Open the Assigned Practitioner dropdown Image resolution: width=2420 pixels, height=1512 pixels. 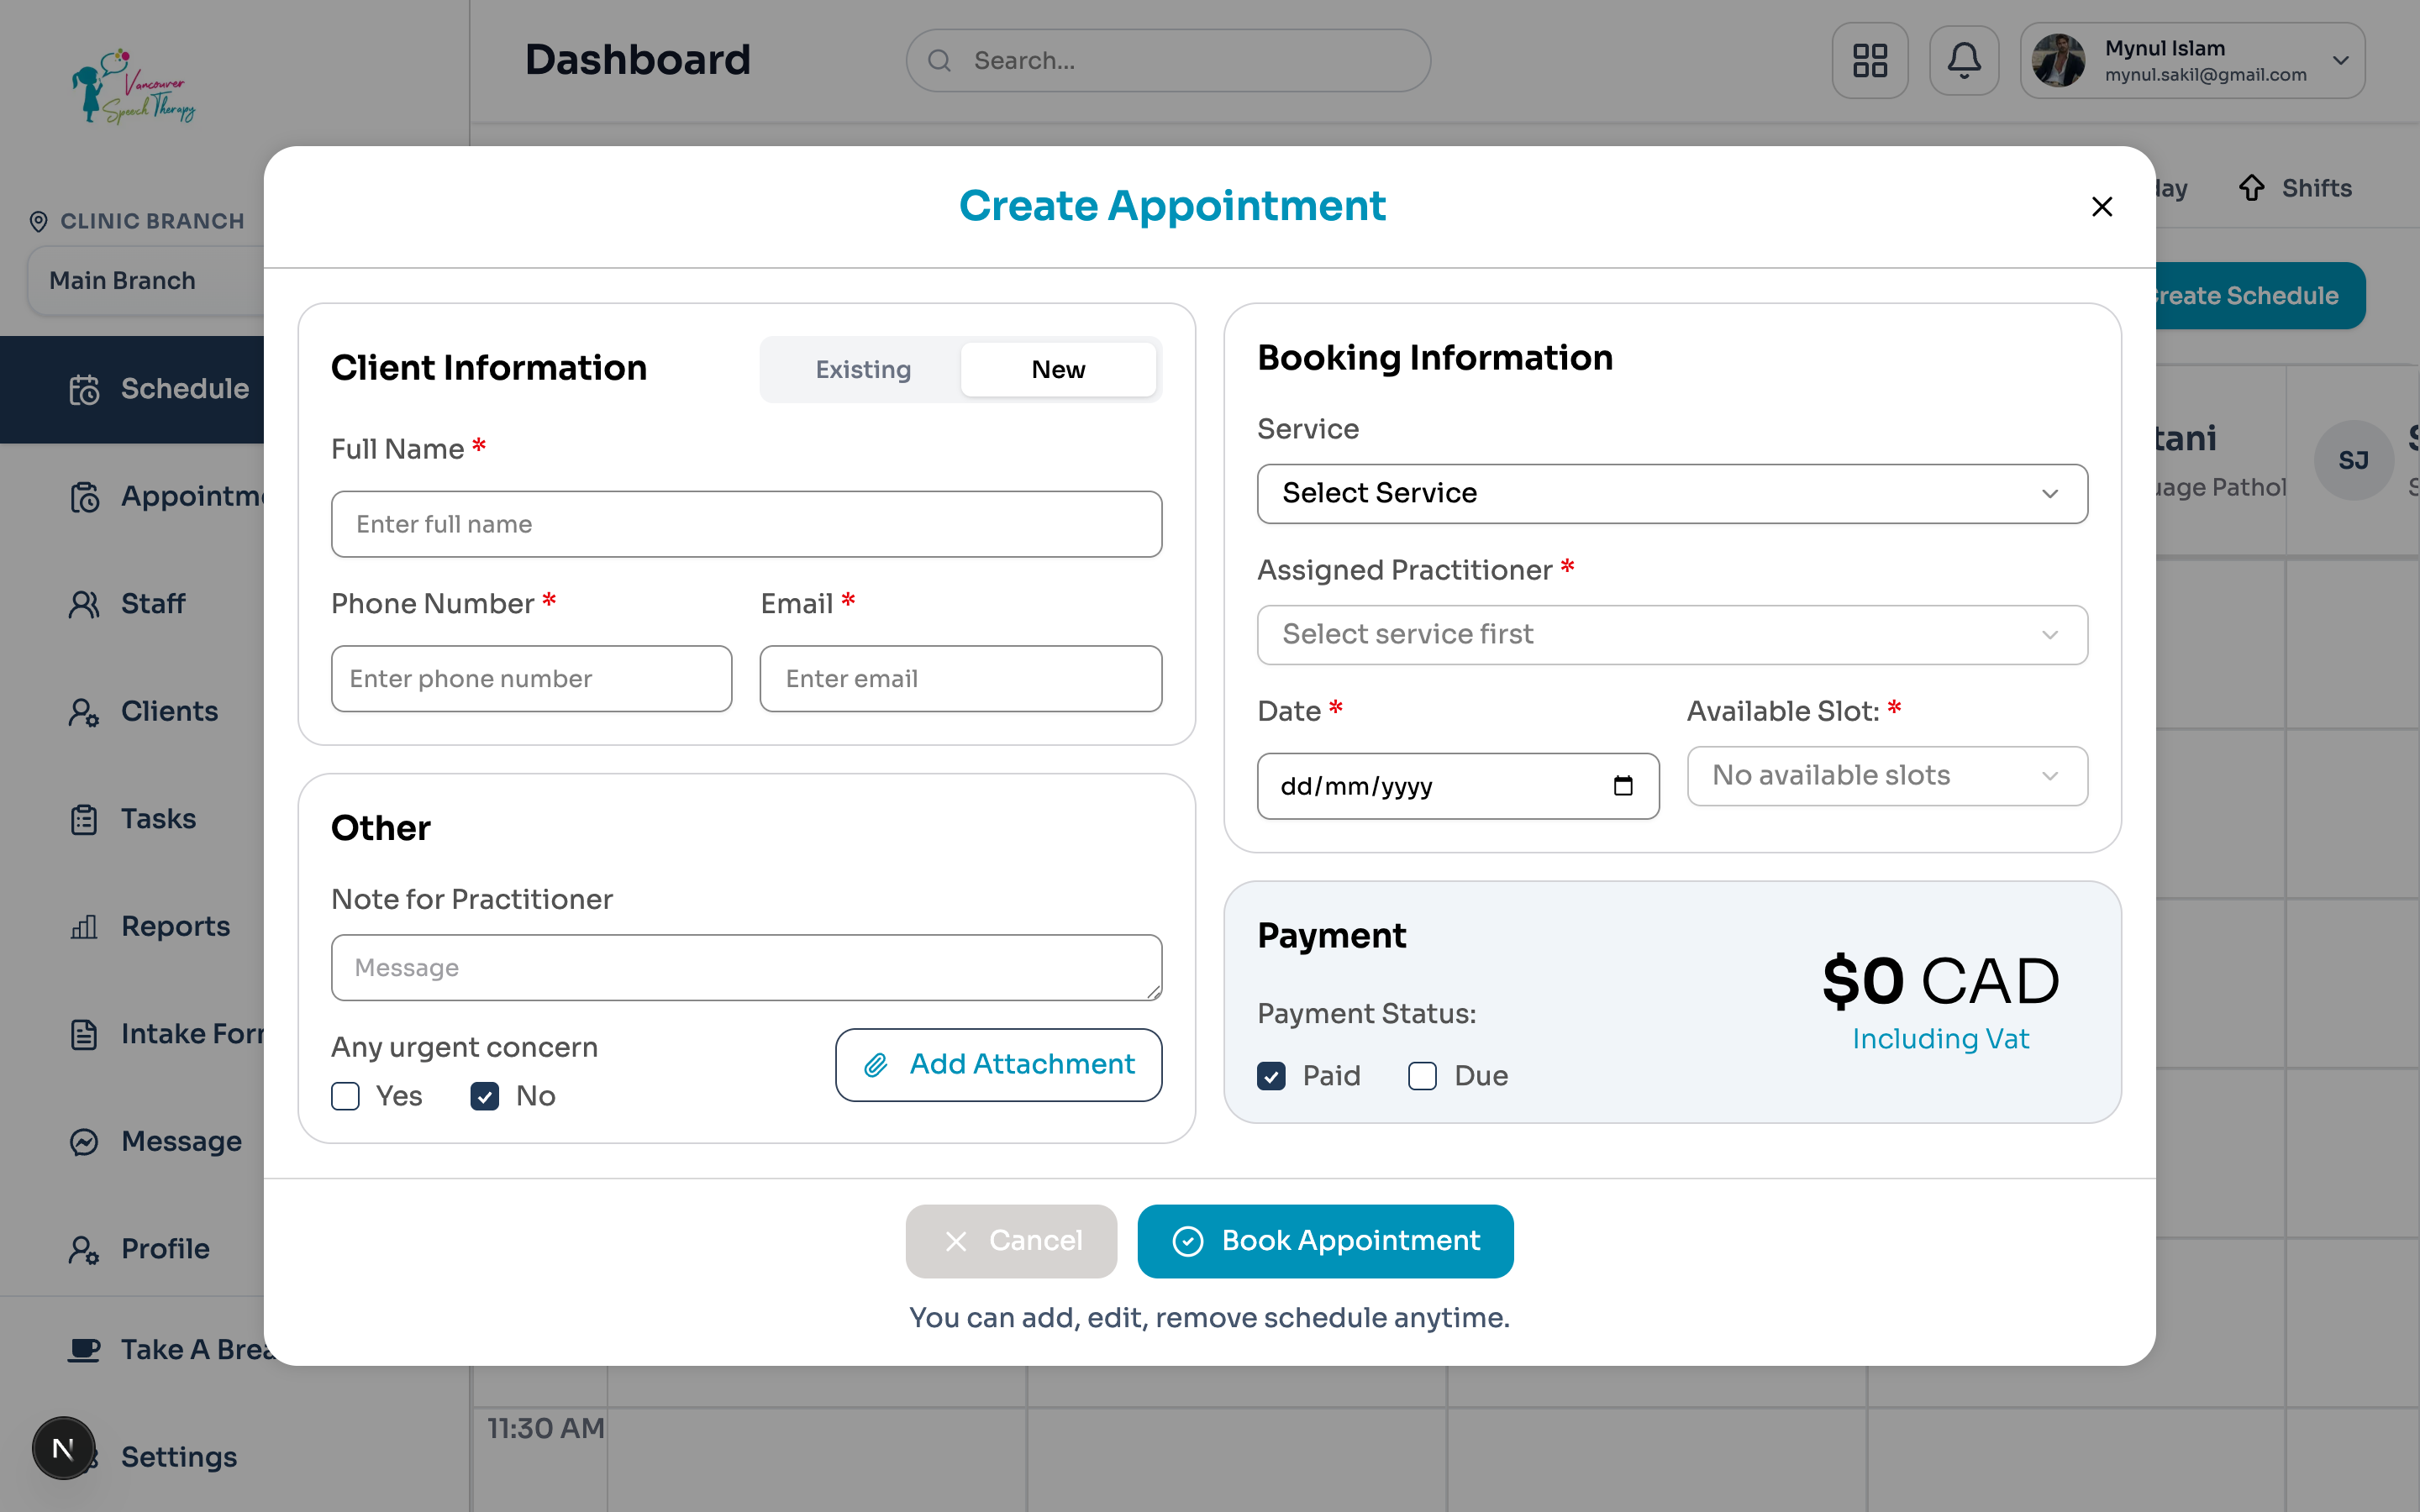pyautogui.click(x=1672, y=635)
